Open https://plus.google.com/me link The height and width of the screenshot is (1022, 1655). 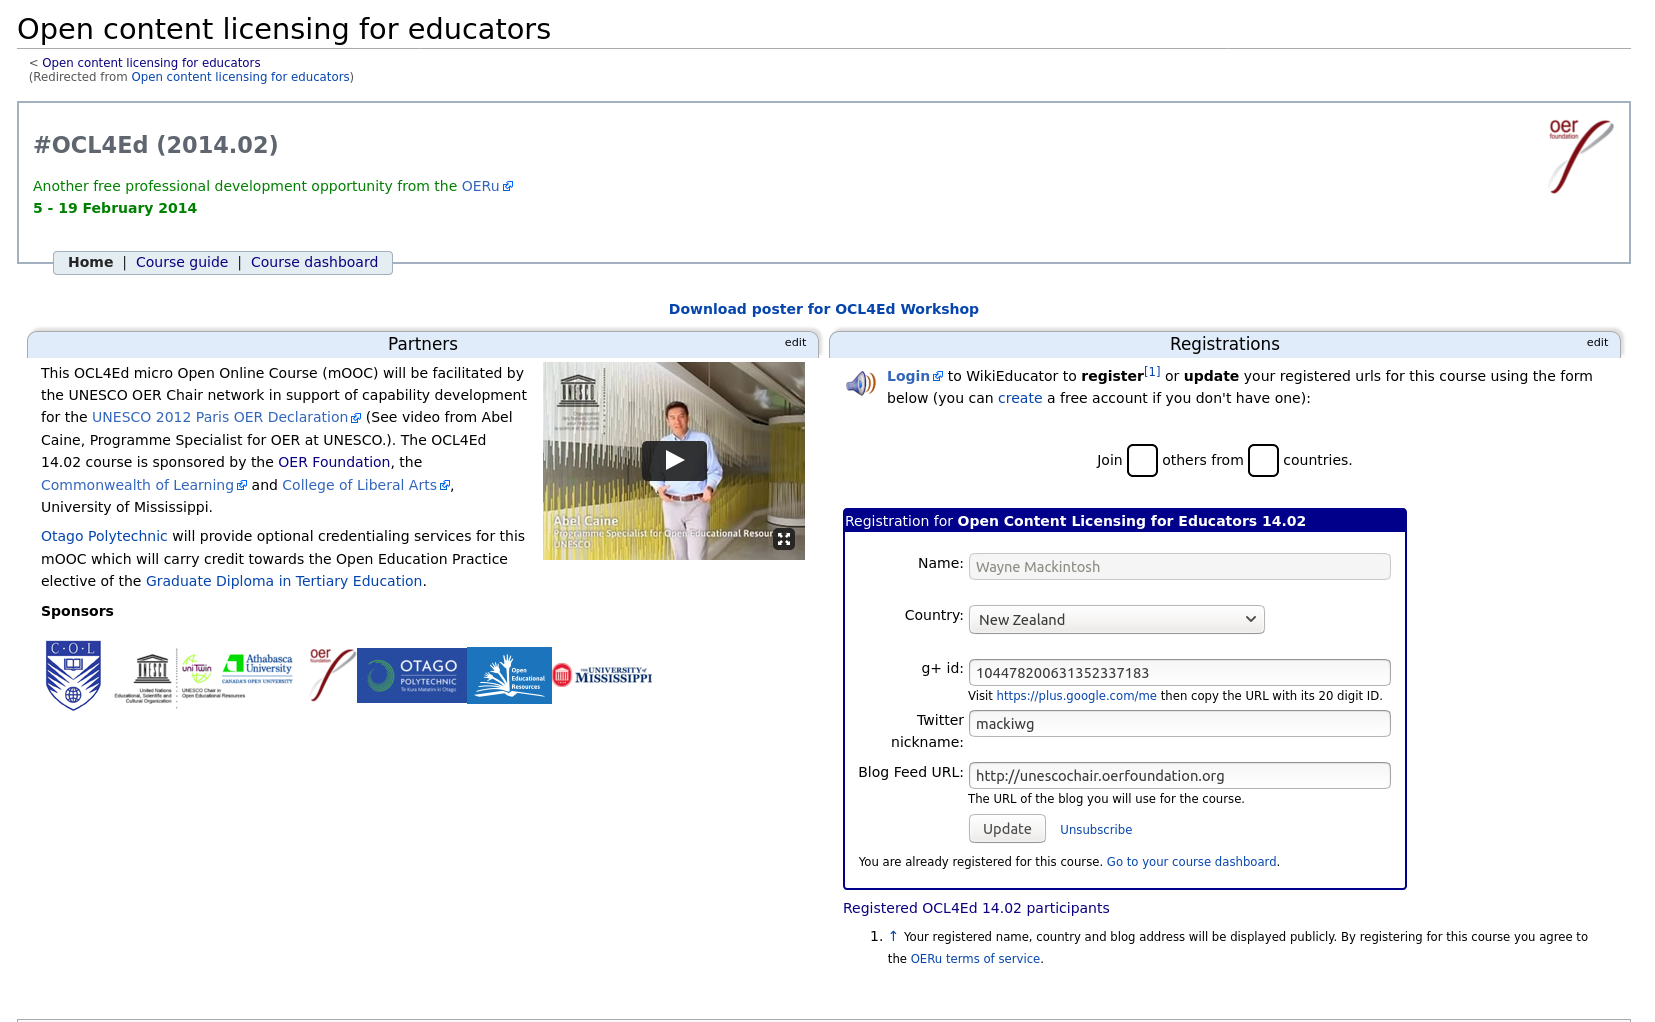[x=1076, y=696]
